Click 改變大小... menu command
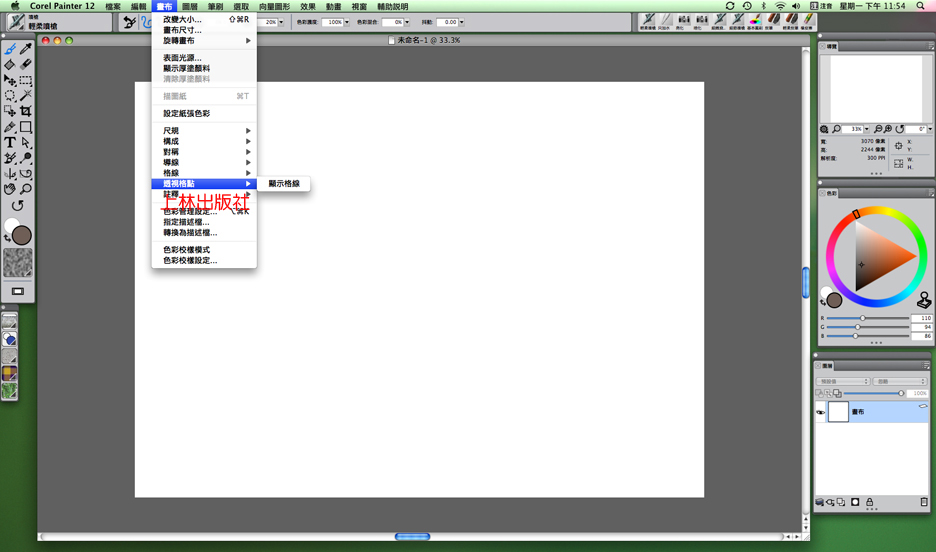 183,19
